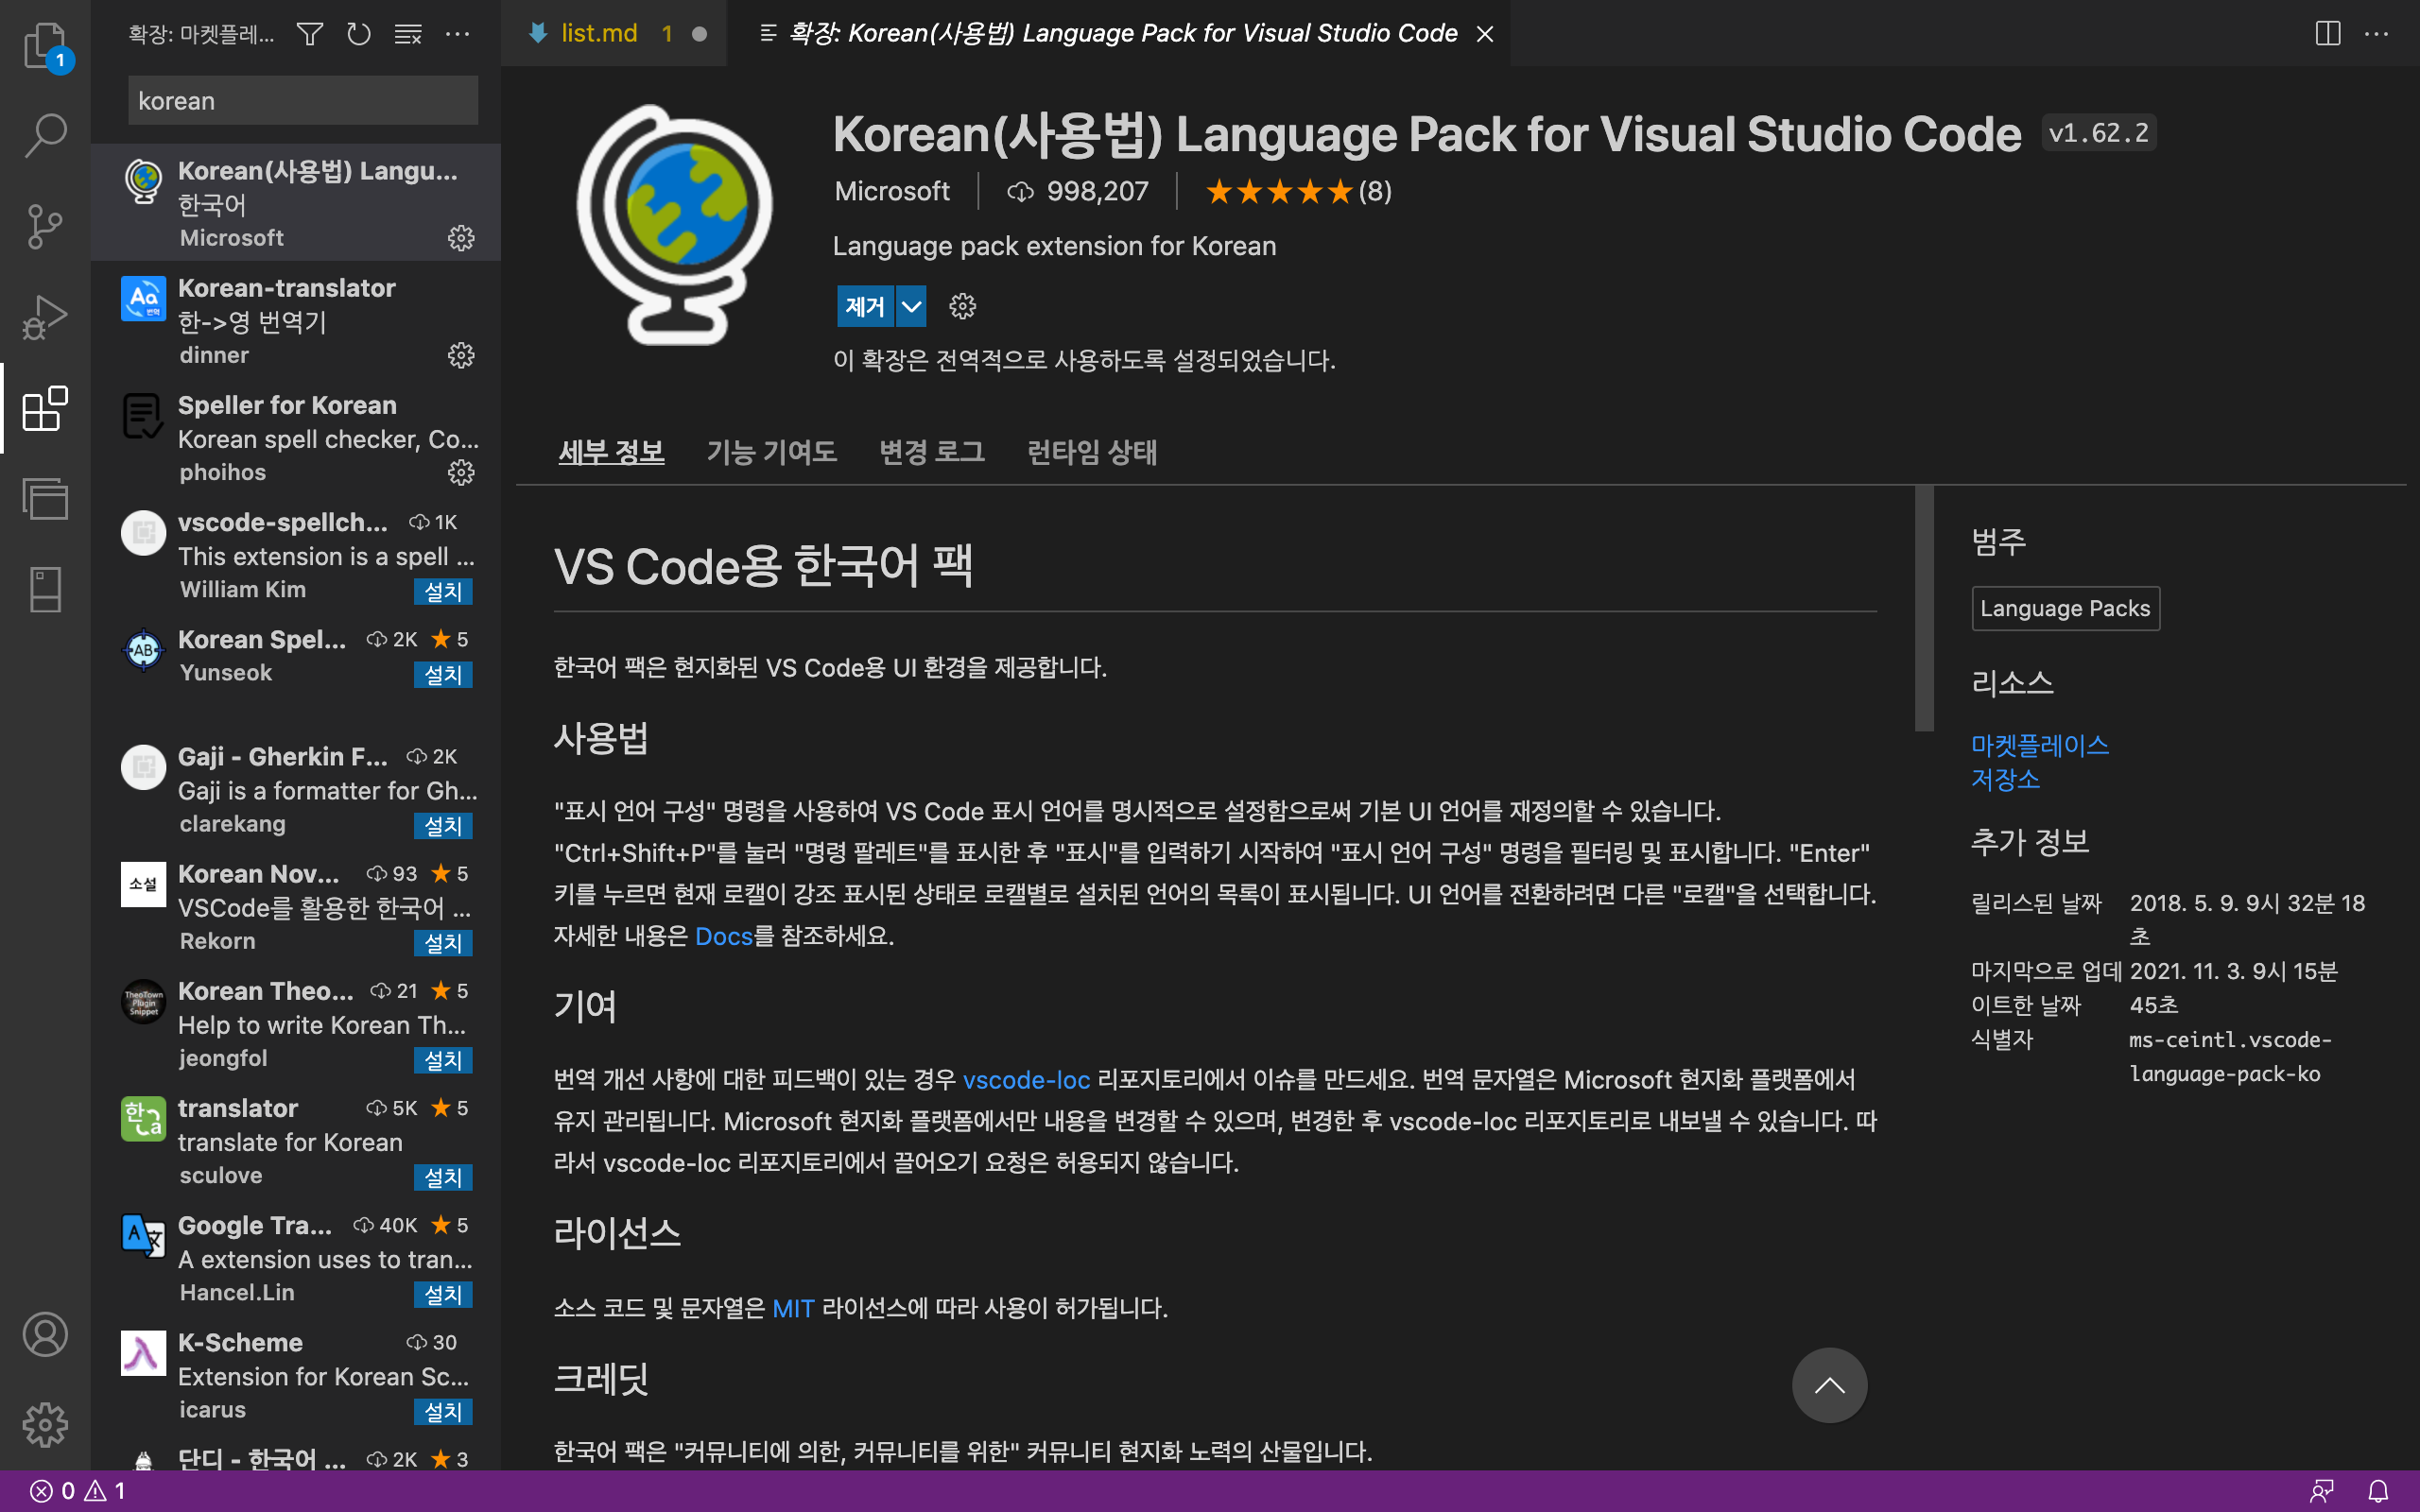The height and width of the screenshot is (1512, 2420).
Task: Split the editor to the right
Action: tap(2328, 34)
